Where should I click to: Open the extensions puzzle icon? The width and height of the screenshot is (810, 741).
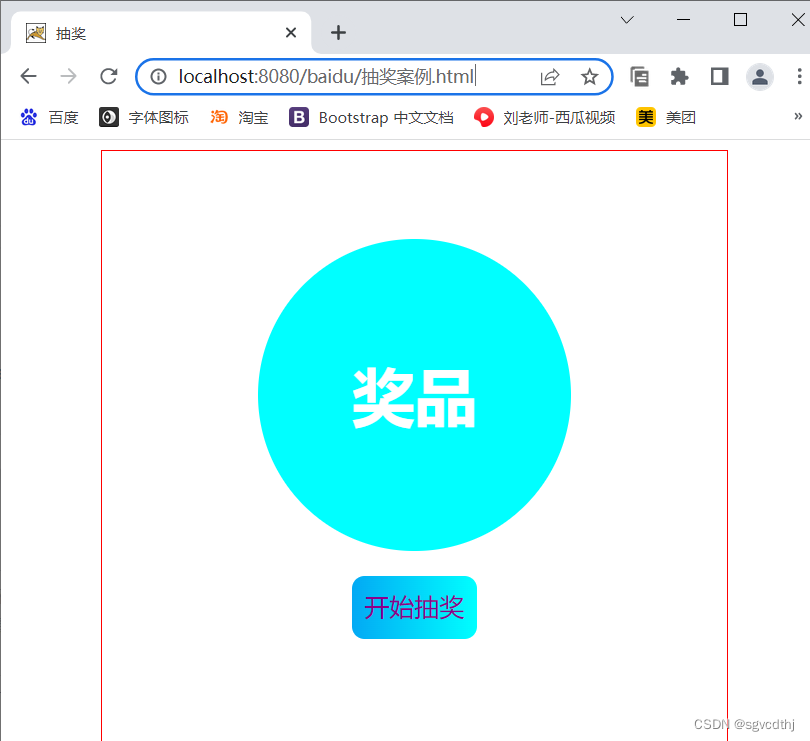(x=679, y=77)
